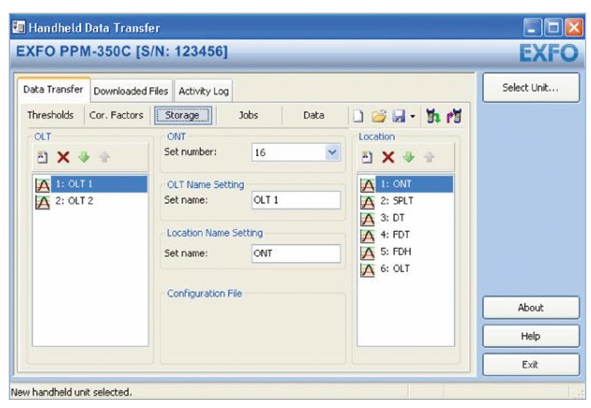Click the Select Unit... button

(x=531, y=87)
